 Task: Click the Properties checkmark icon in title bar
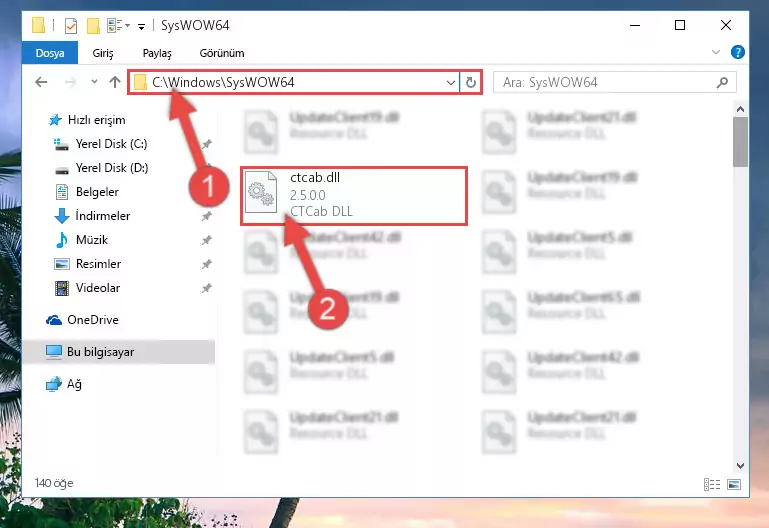71,25
